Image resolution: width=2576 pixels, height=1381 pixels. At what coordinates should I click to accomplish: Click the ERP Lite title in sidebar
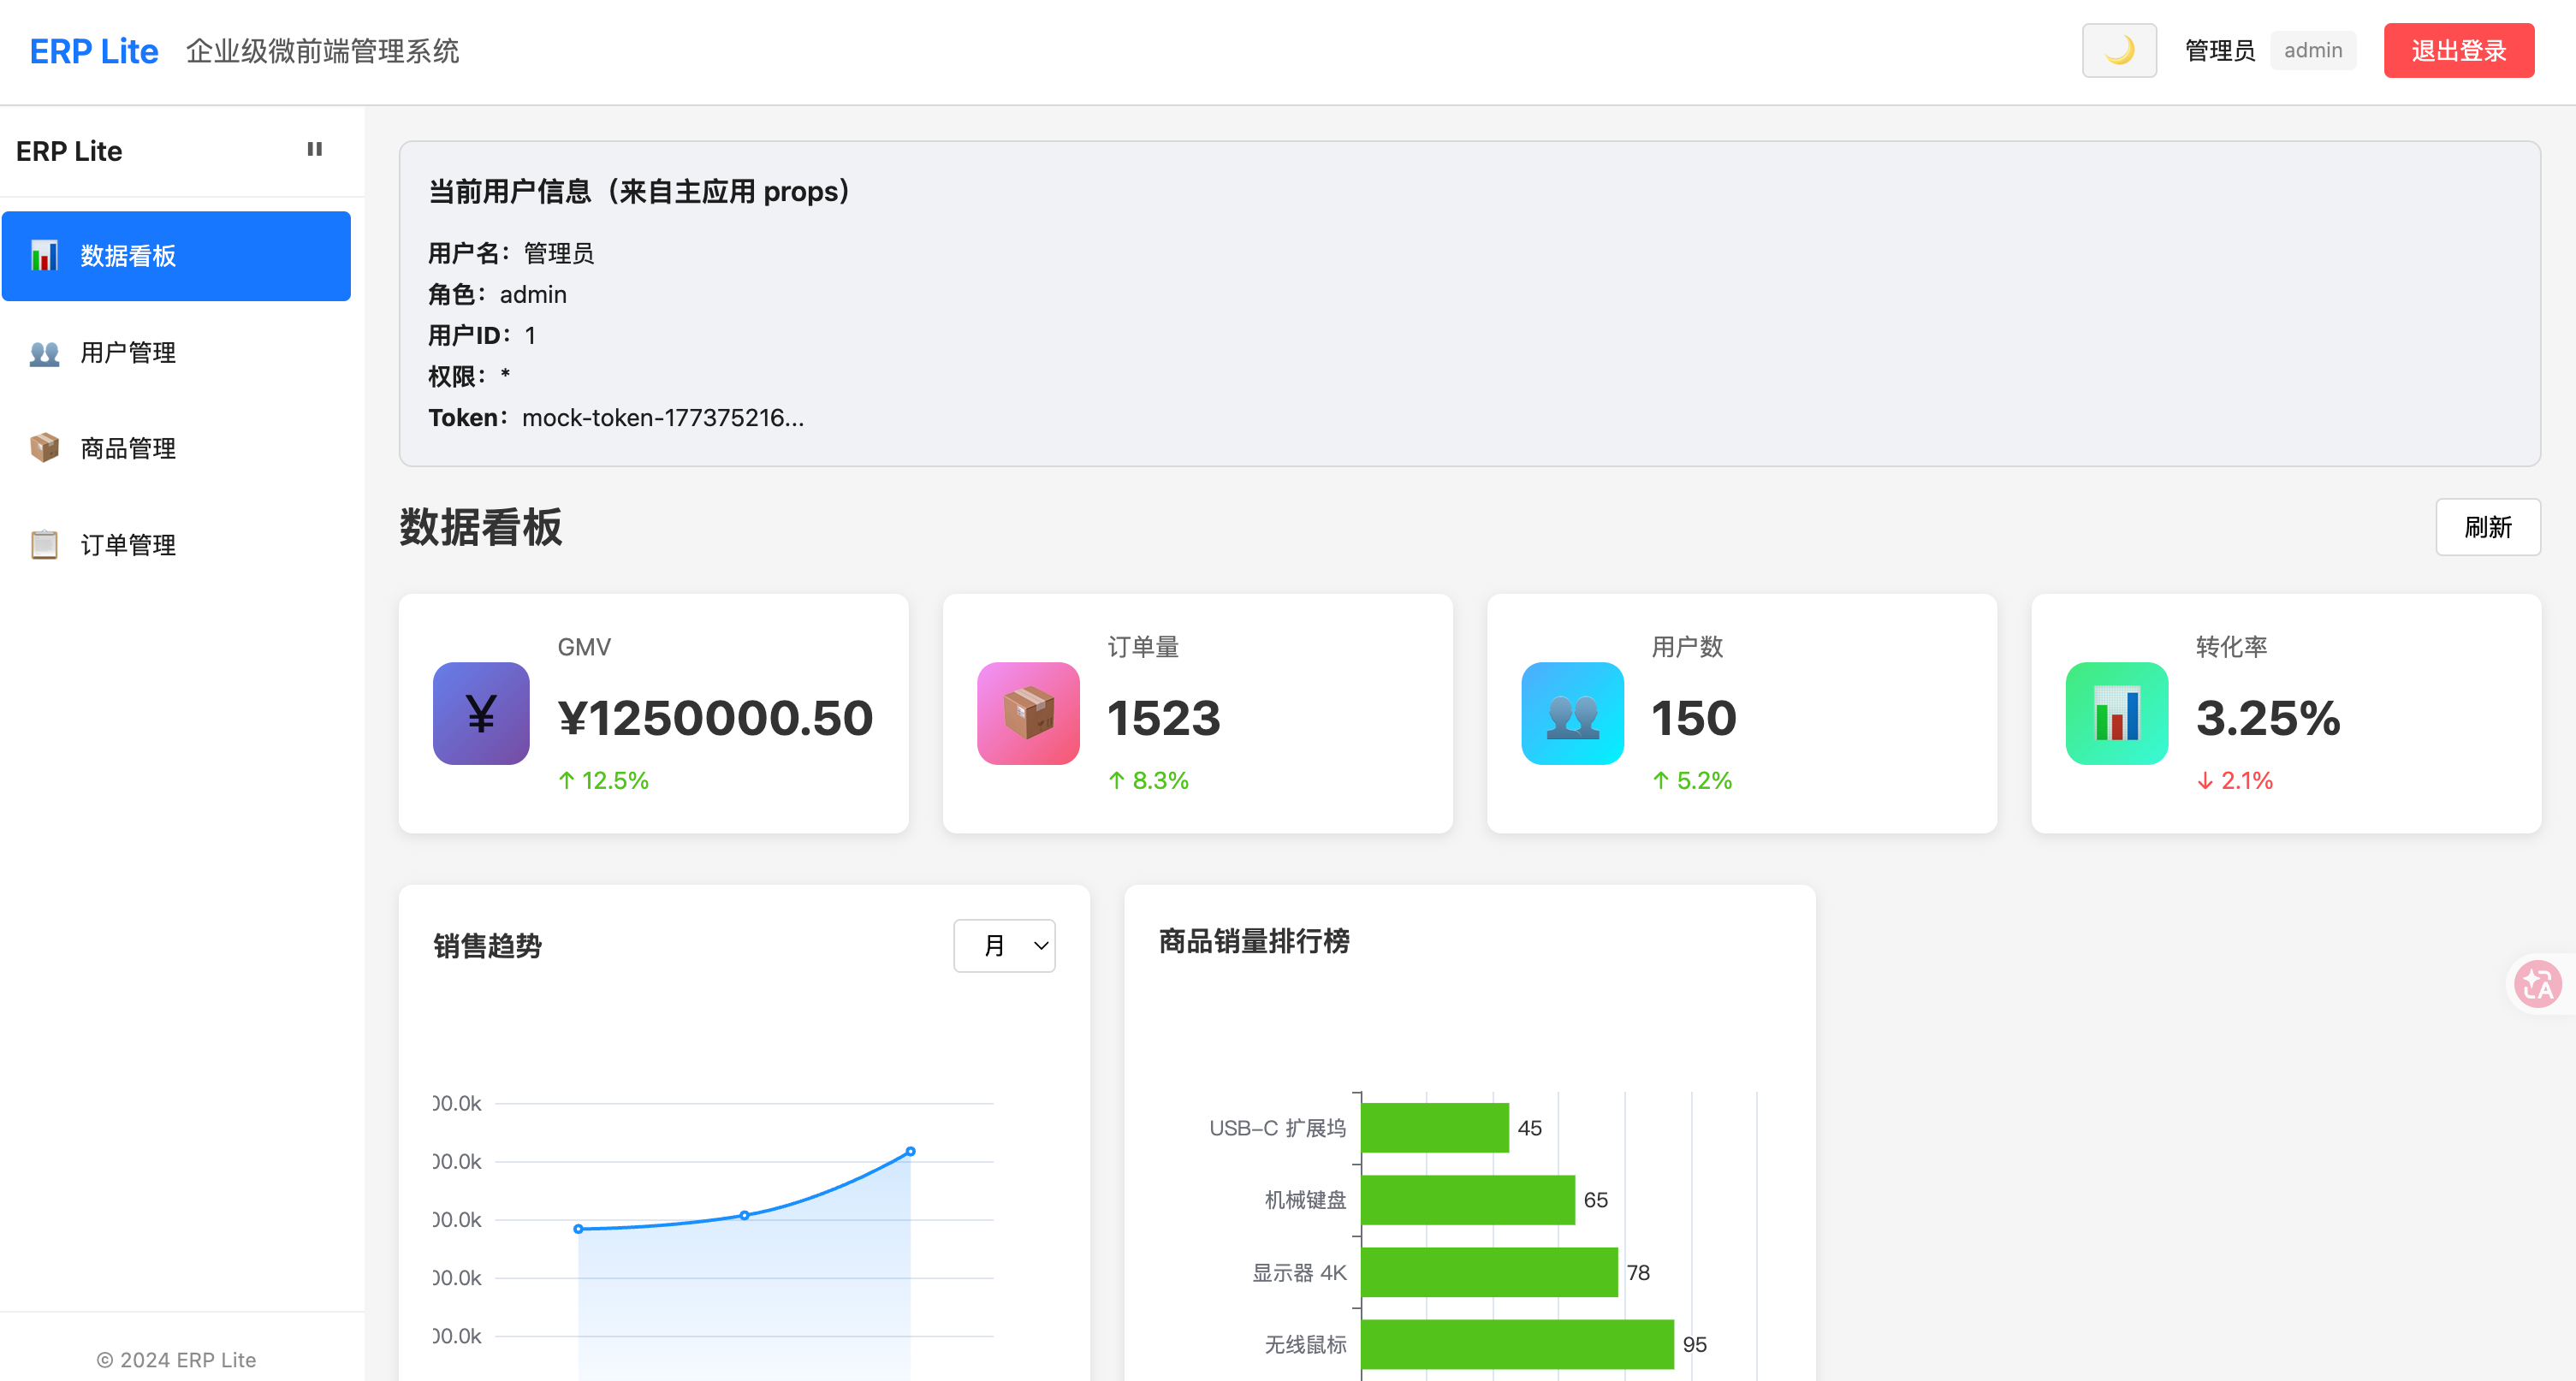[x=69, y=151]
